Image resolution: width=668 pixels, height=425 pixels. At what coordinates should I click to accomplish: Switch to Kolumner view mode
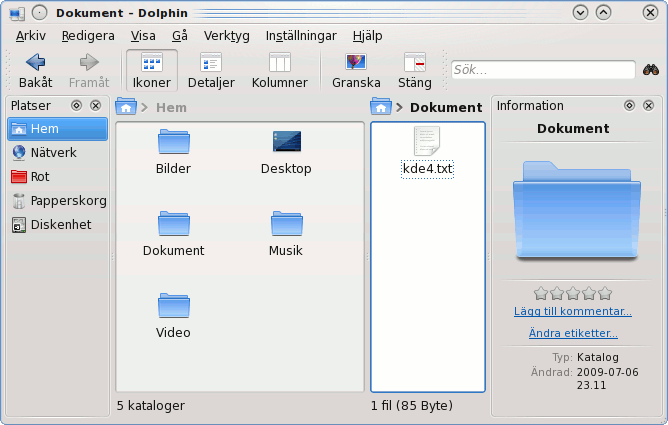[279, 70]
